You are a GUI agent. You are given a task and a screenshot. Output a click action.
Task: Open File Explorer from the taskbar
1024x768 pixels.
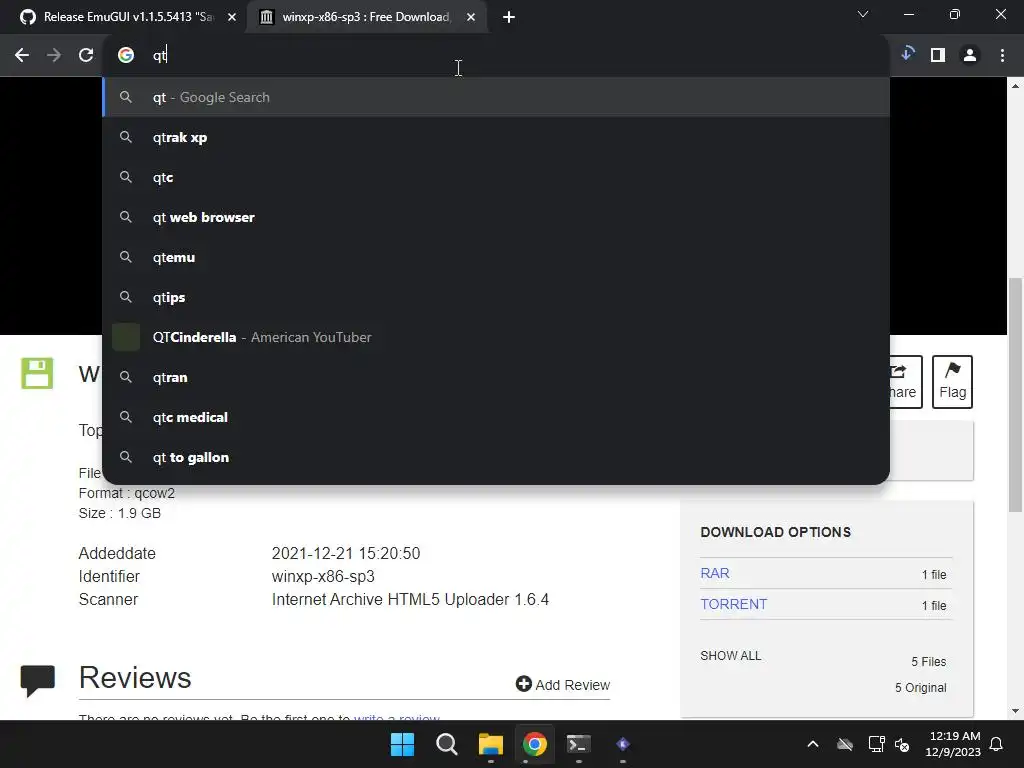(x=490, y=744)
